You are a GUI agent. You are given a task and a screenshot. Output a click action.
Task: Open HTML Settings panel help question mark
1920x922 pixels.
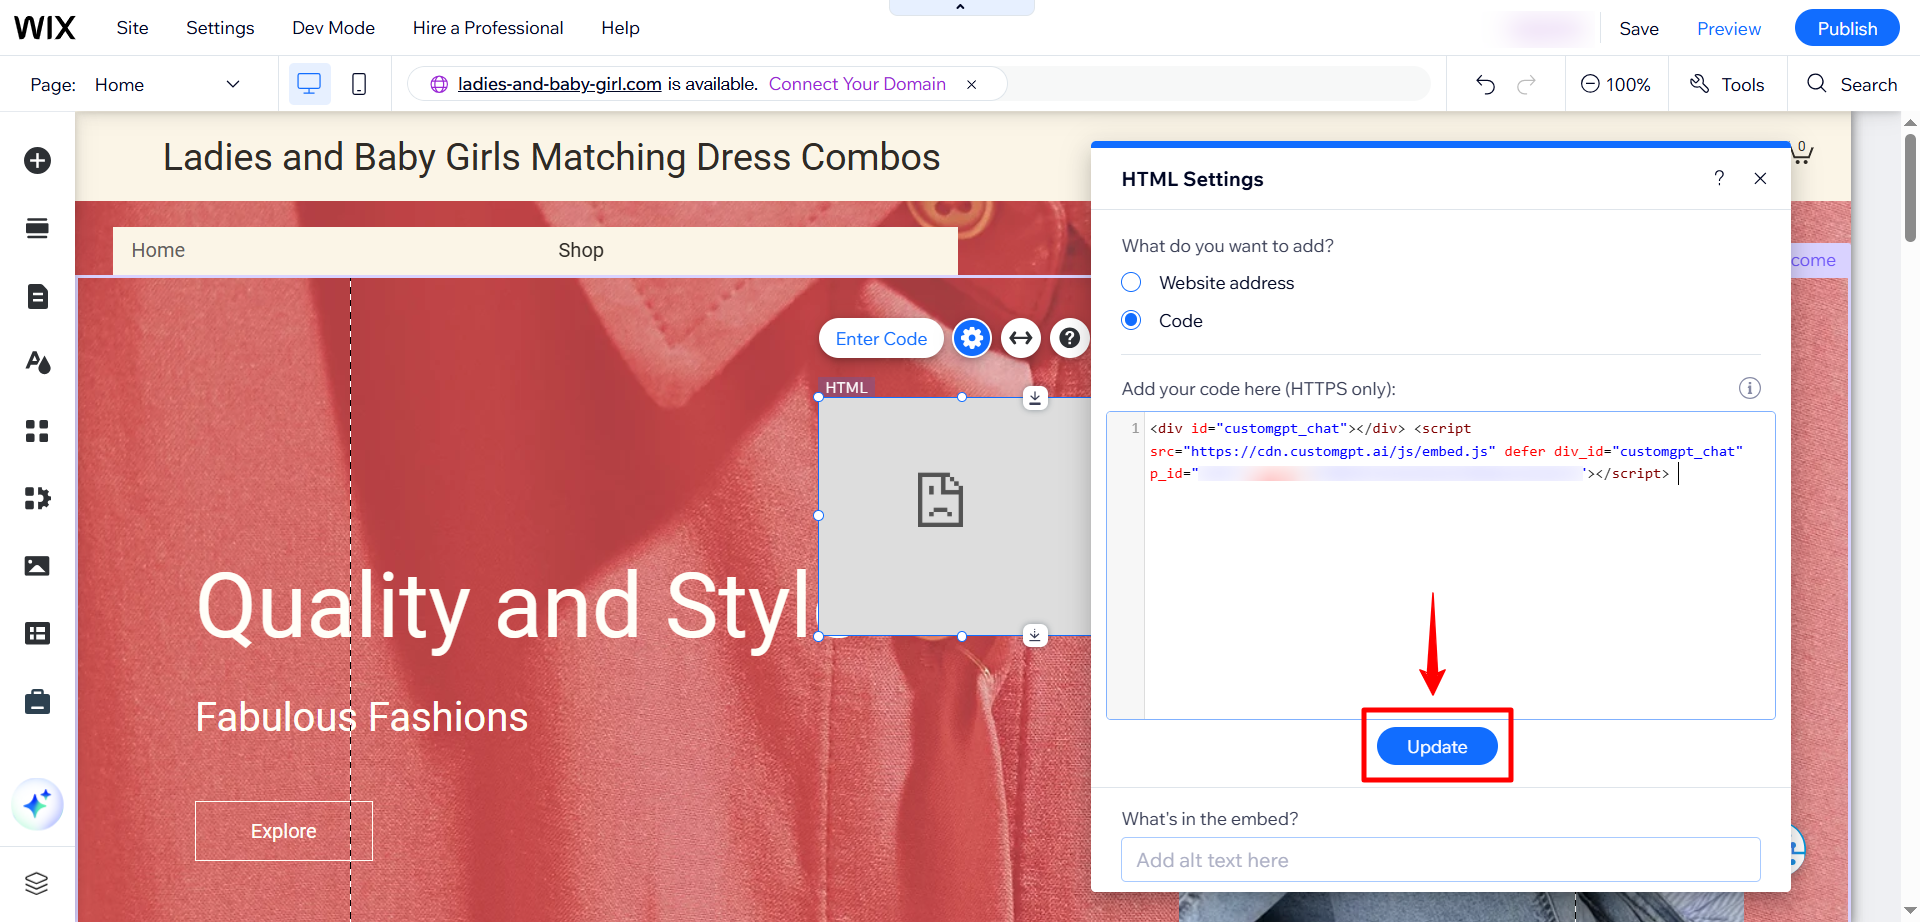[1719, 178]
